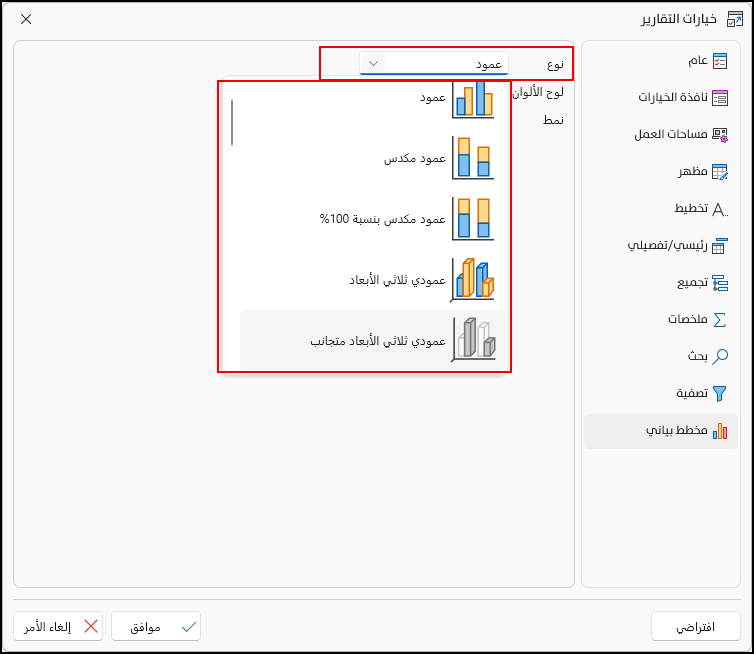Click the red X on إلغاء الأمر
This screenshot has height=654, width=754.
click(91, 626)
